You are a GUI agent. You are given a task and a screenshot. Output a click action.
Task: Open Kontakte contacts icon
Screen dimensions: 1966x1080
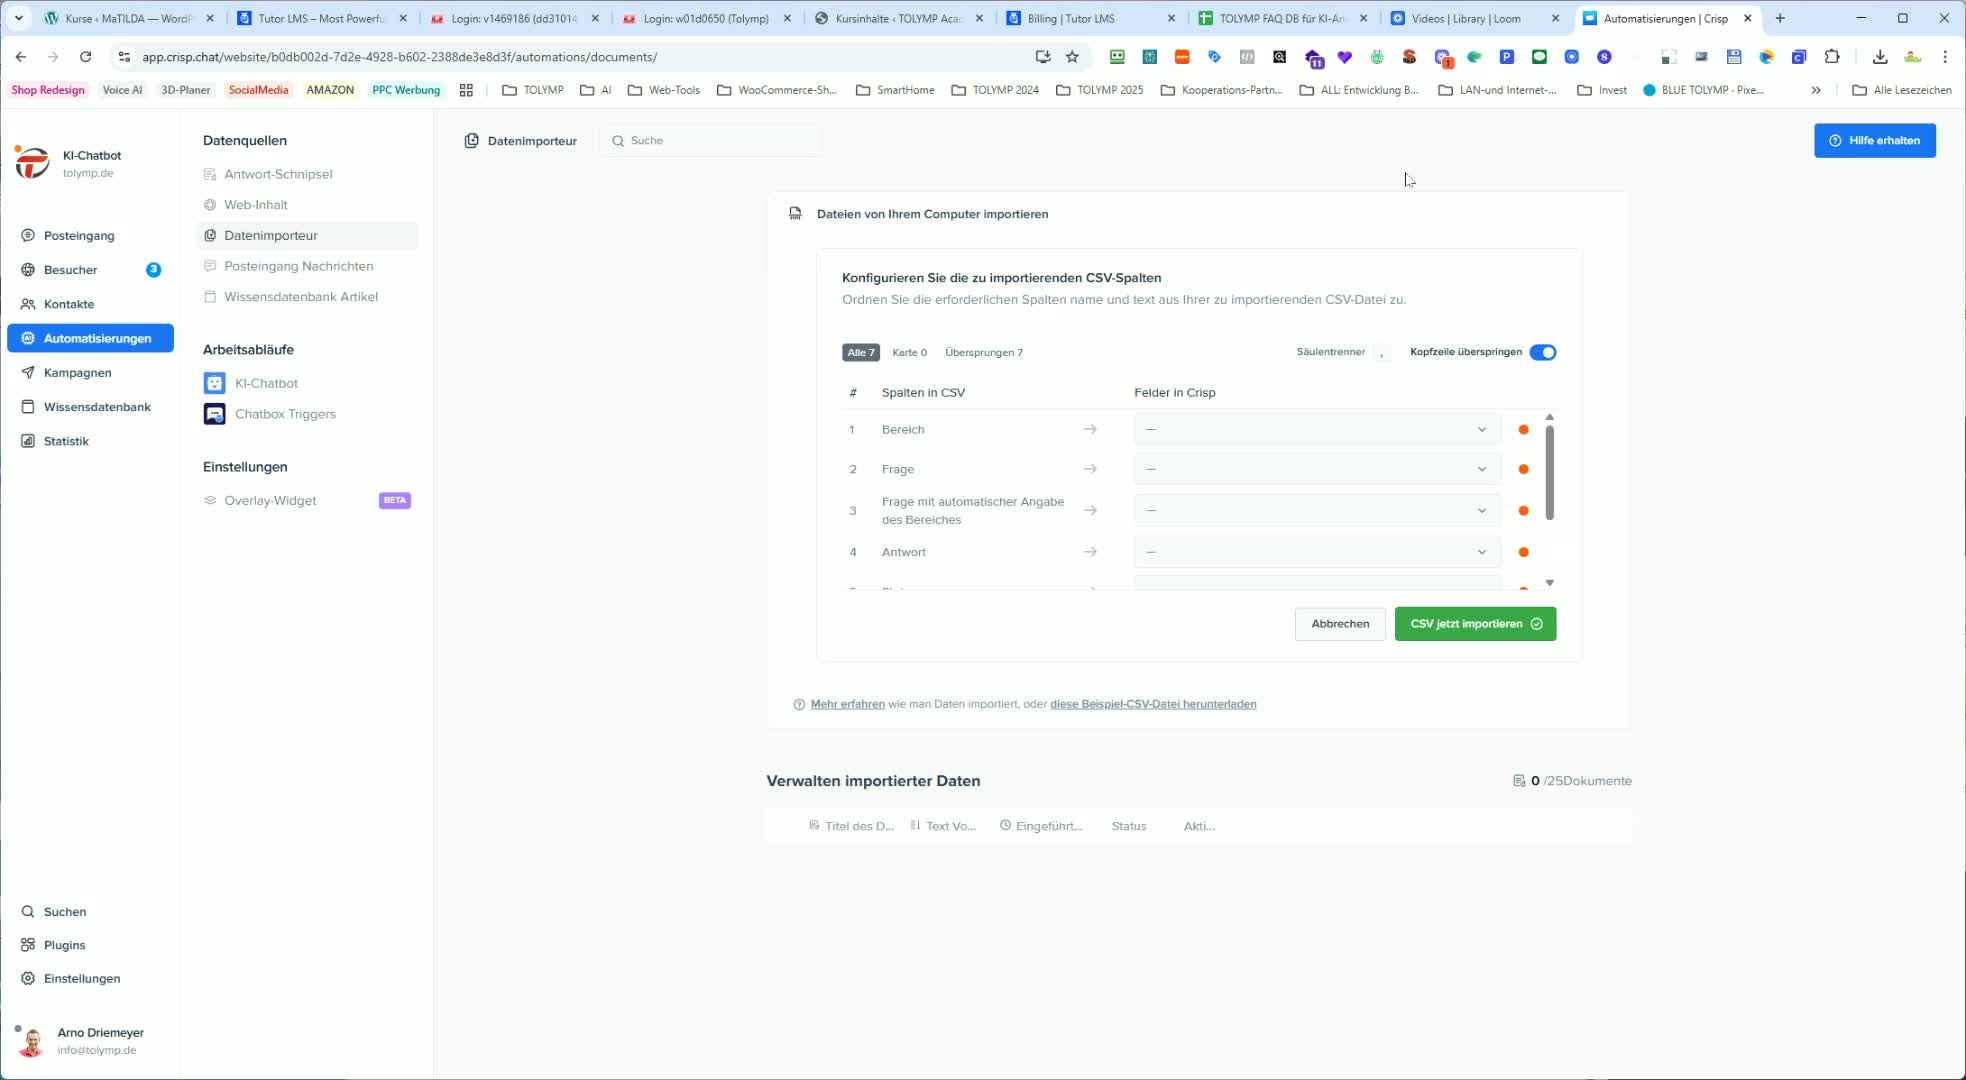coord(28,304)
